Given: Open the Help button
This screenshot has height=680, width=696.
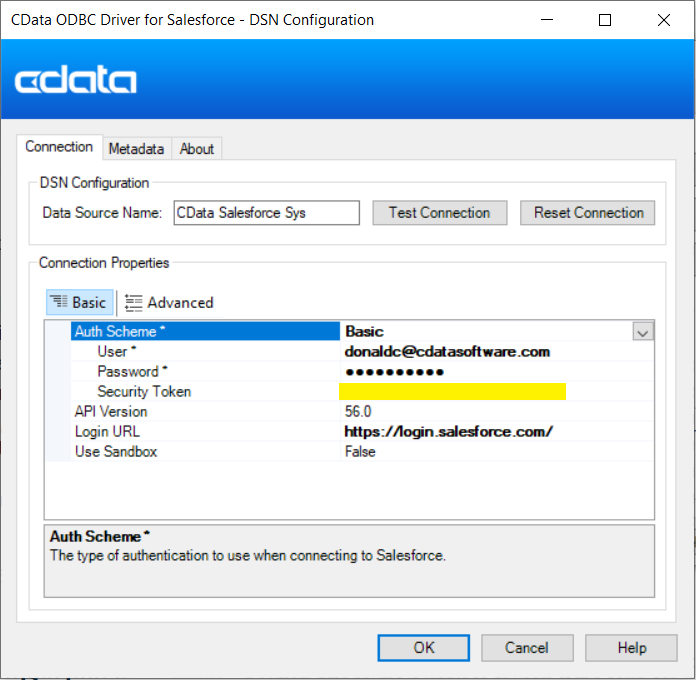Looking at the screenshot, I should 631,648.
